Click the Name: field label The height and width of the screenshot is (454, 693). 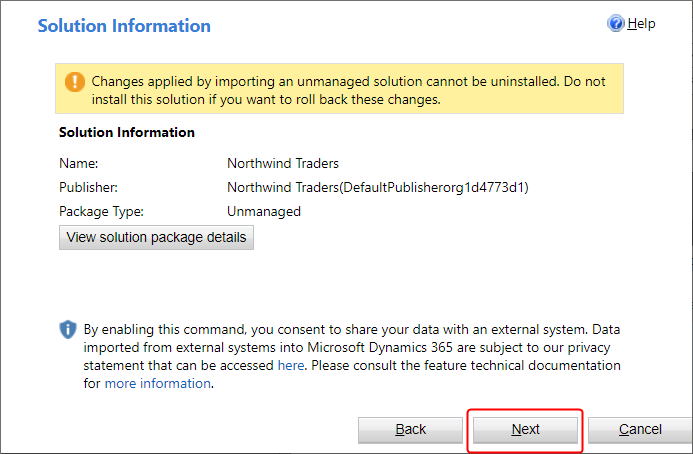(x=79, y=164)
